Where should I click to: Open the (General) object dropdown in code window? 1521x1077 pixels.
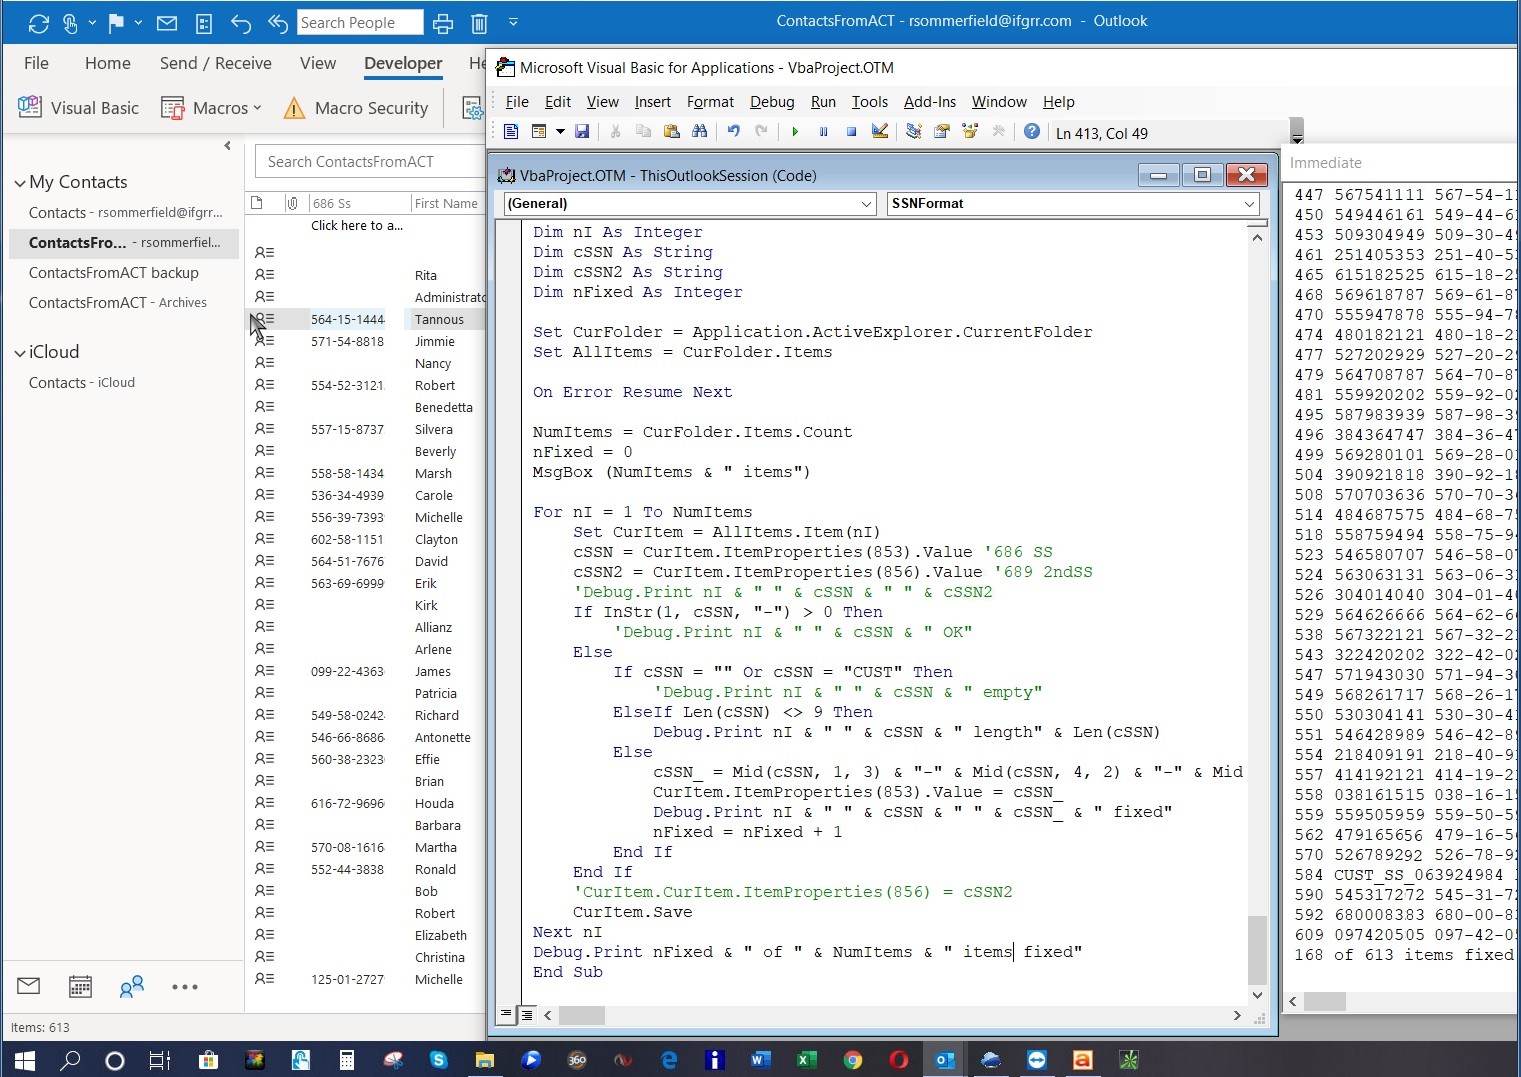867,204
